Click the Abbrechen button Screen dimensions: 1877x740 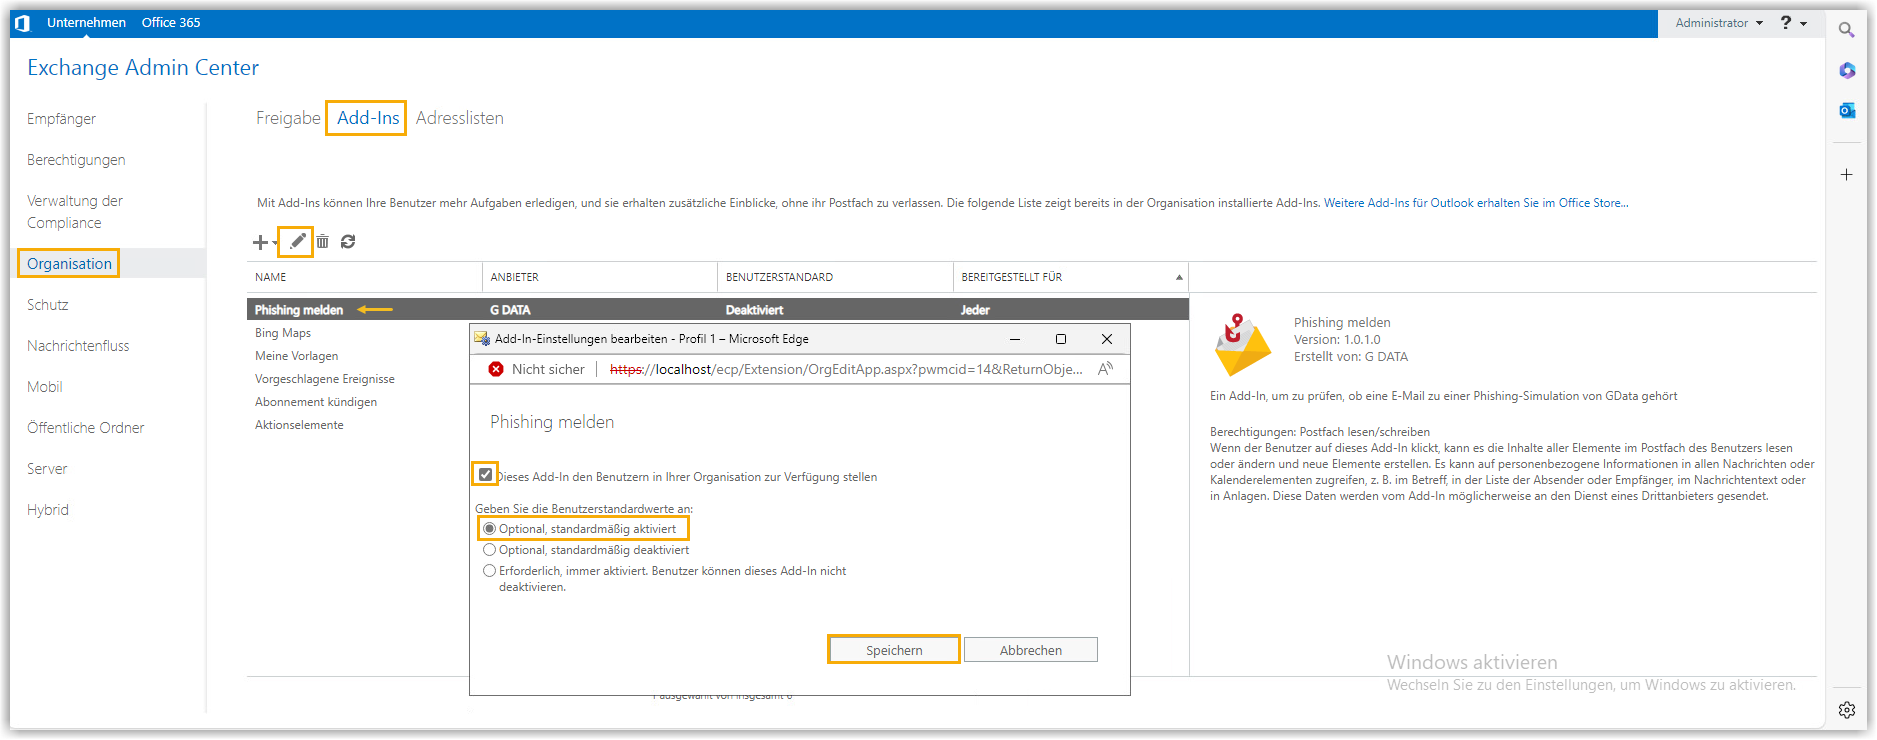(1030, 650)
